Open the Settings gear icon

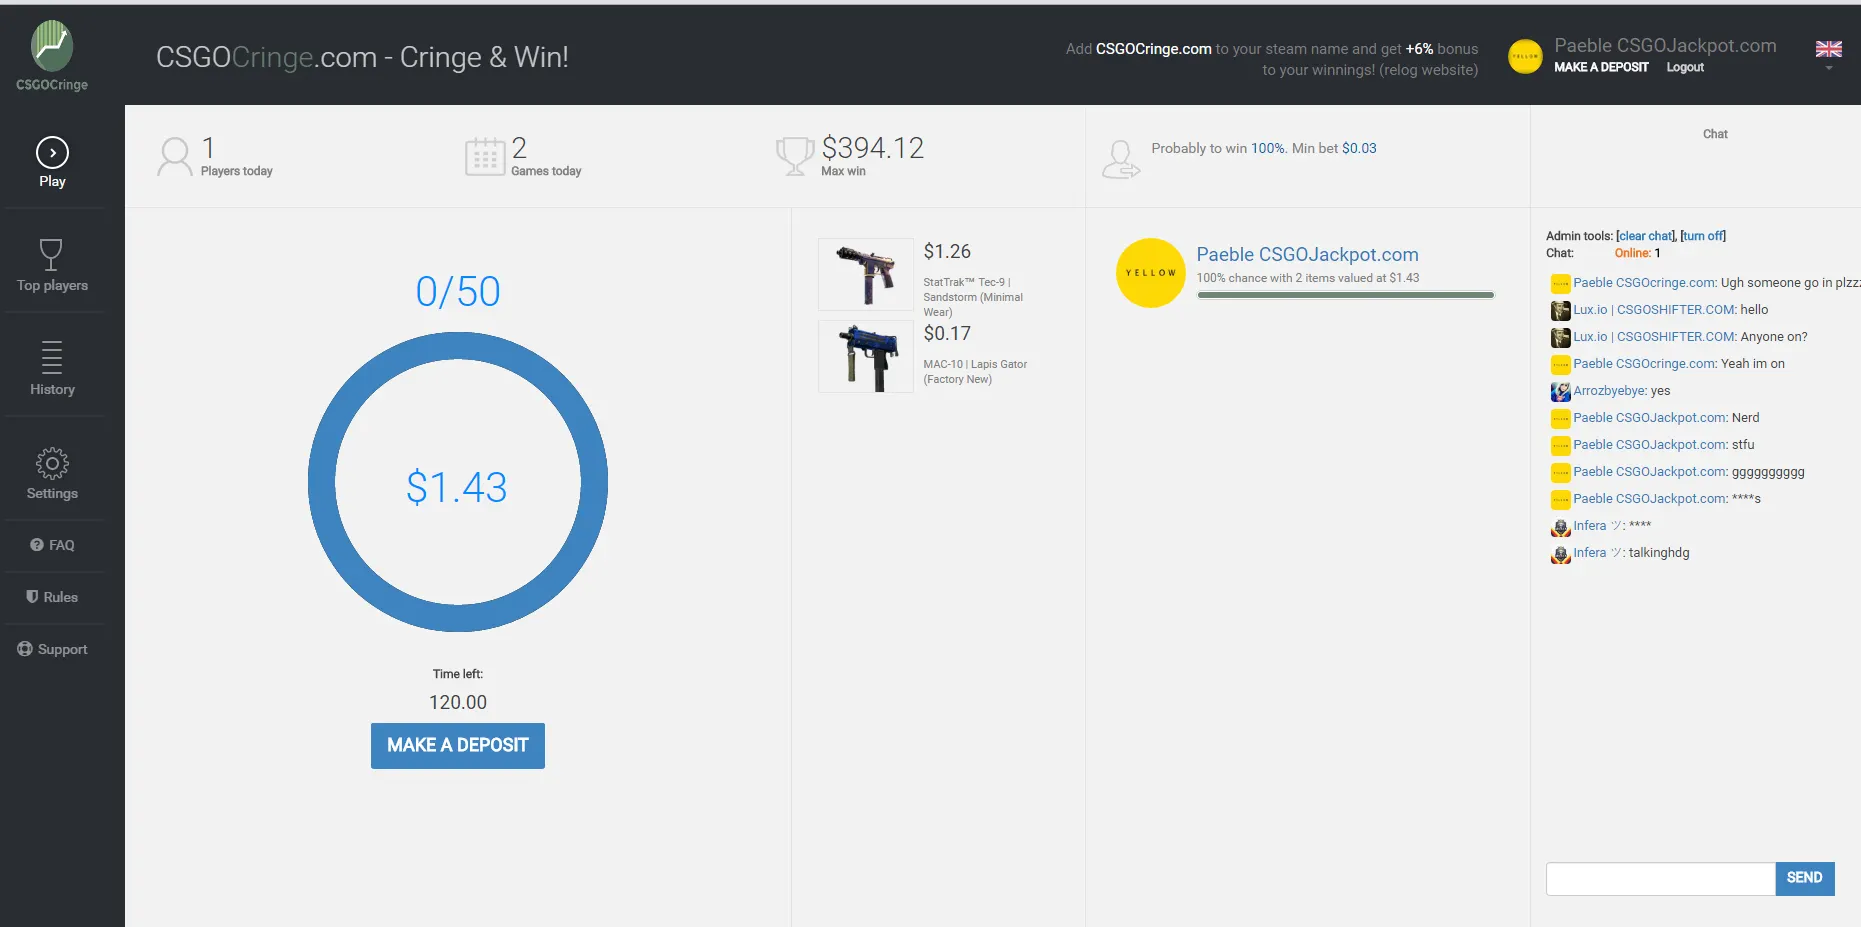click(x=52, y=463)
